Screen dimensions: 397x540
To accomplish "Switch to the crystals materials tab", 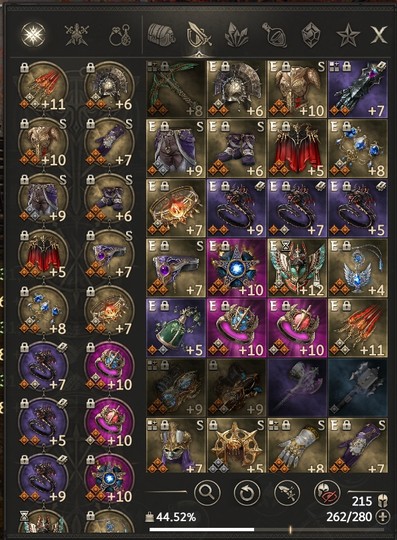I will (x=236, y=35).
